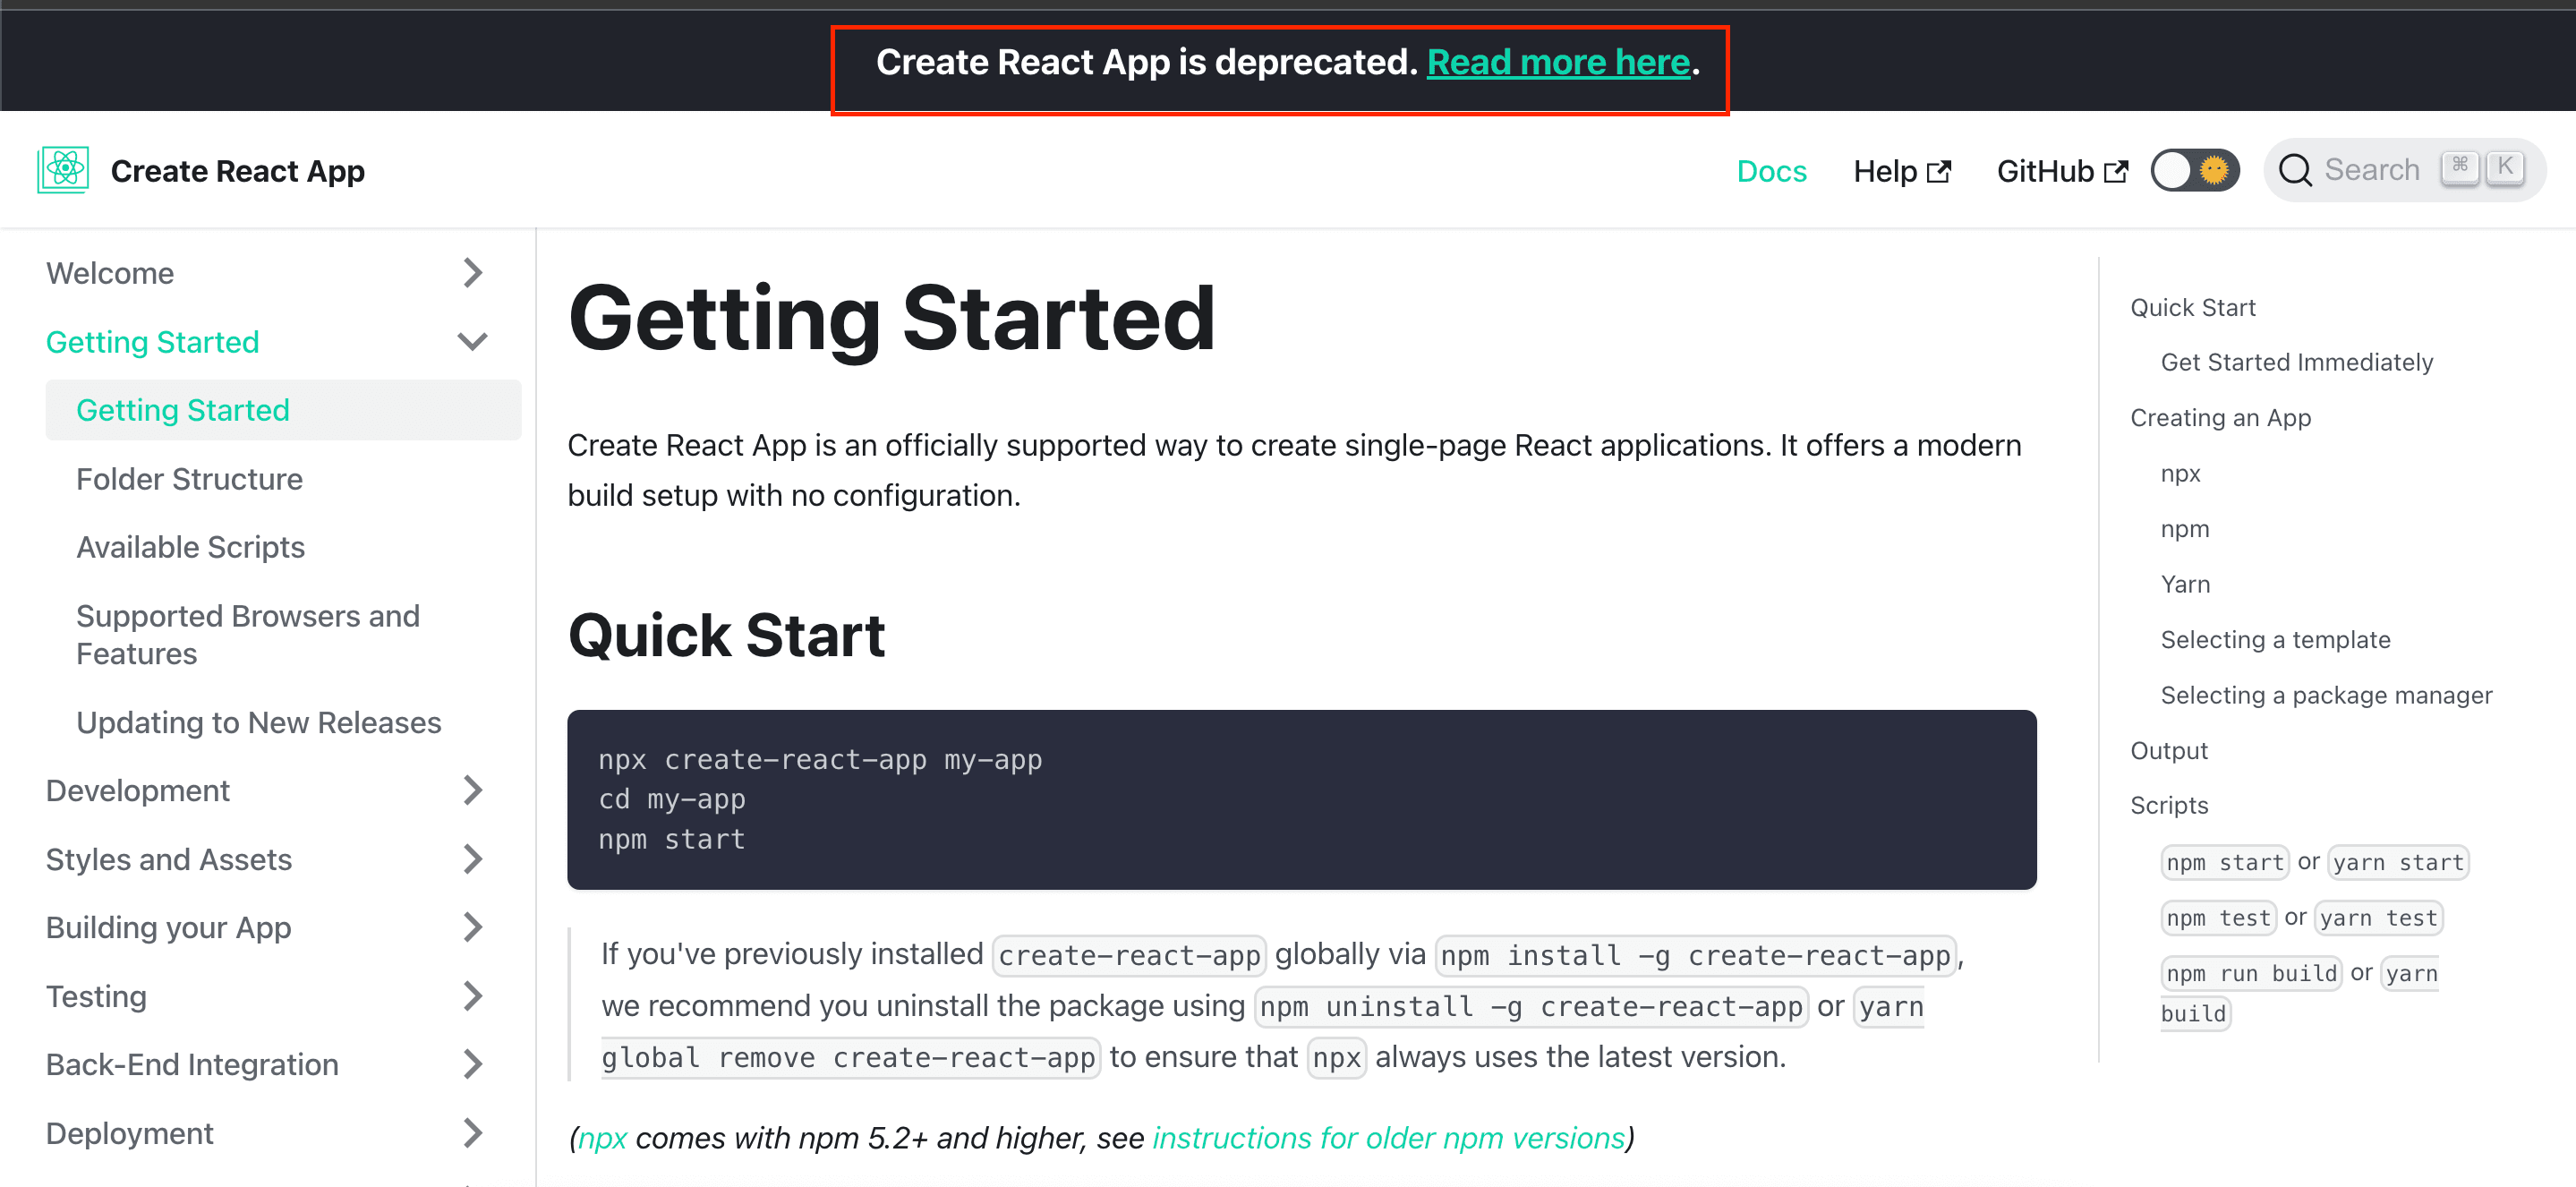The image size is (2576, 1187).
Task: Follow the npx link in the note
Action: [x=603, y=1138]
